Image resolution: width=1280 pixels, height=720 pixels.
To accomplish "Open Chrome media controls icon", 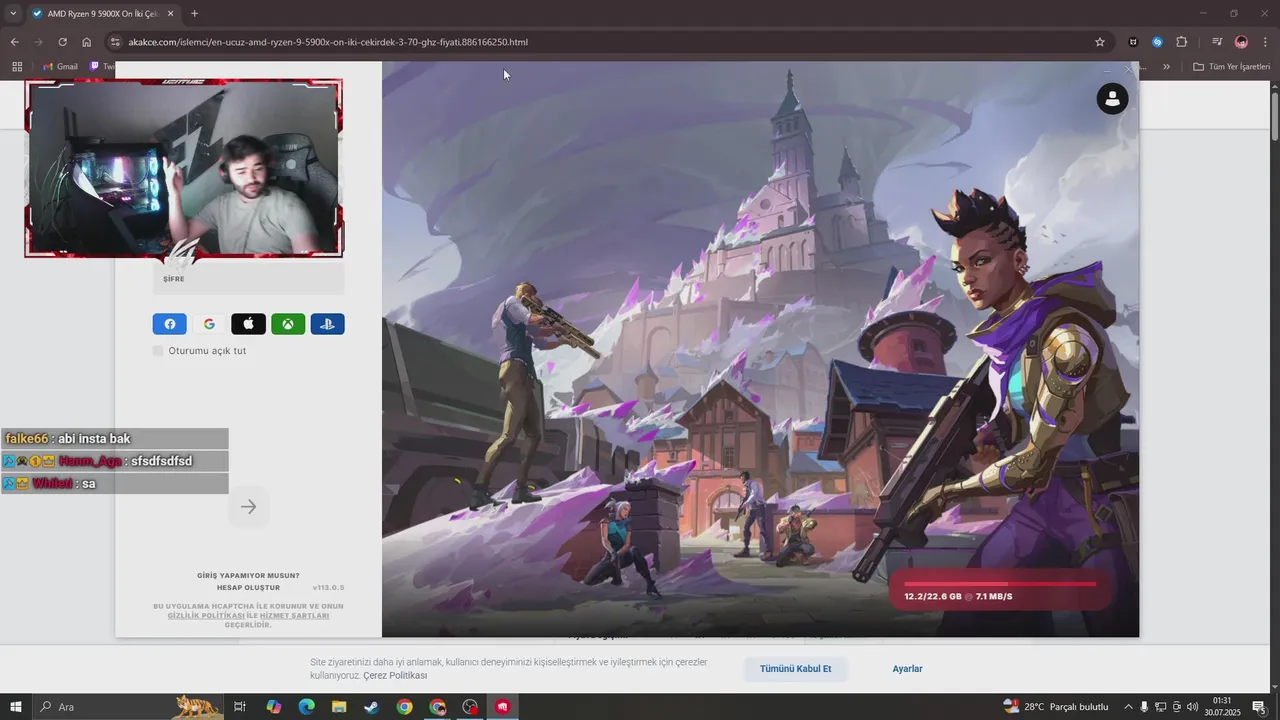I will [x=1216, y=42].
